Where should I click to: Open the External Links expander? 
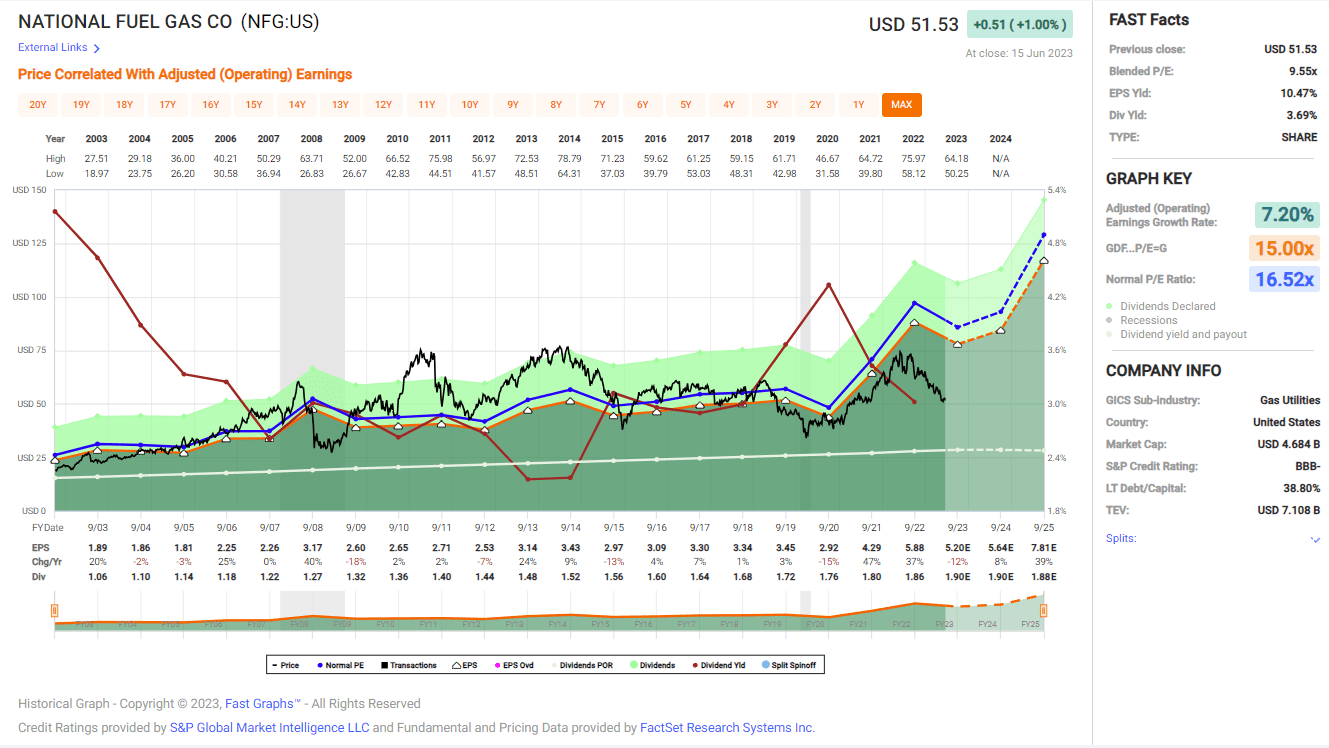coord(53,47)
